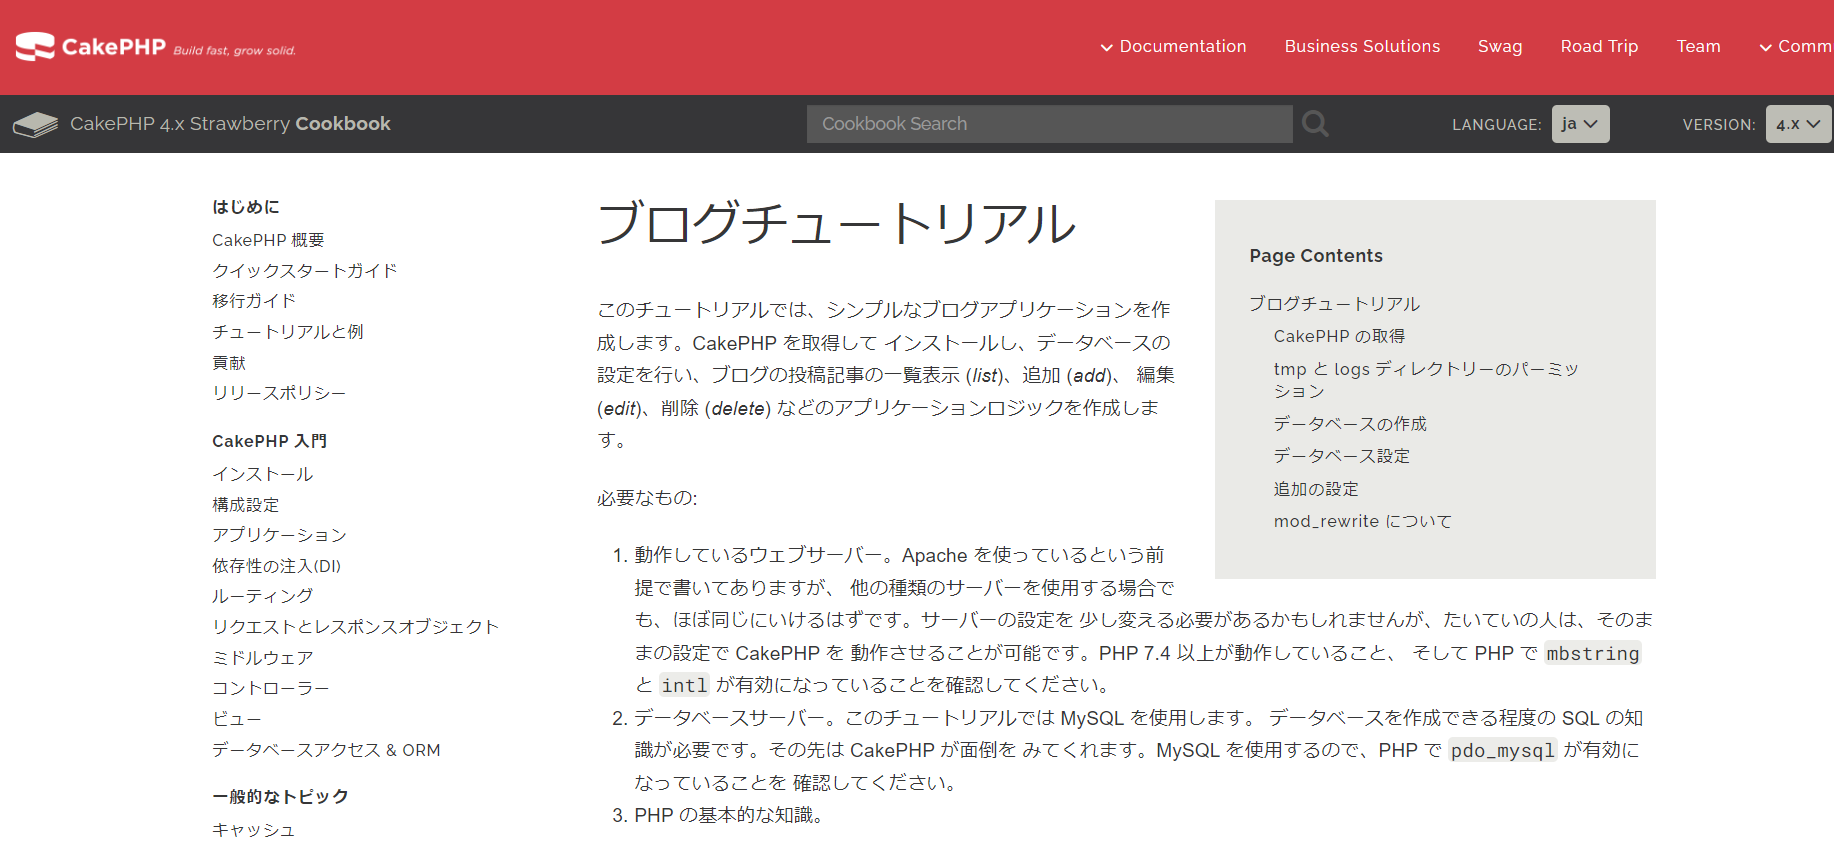Viewport: 1834px width, 851px height.
Task: Click the はじめに section heading
Action: click(x=246, y=207)
